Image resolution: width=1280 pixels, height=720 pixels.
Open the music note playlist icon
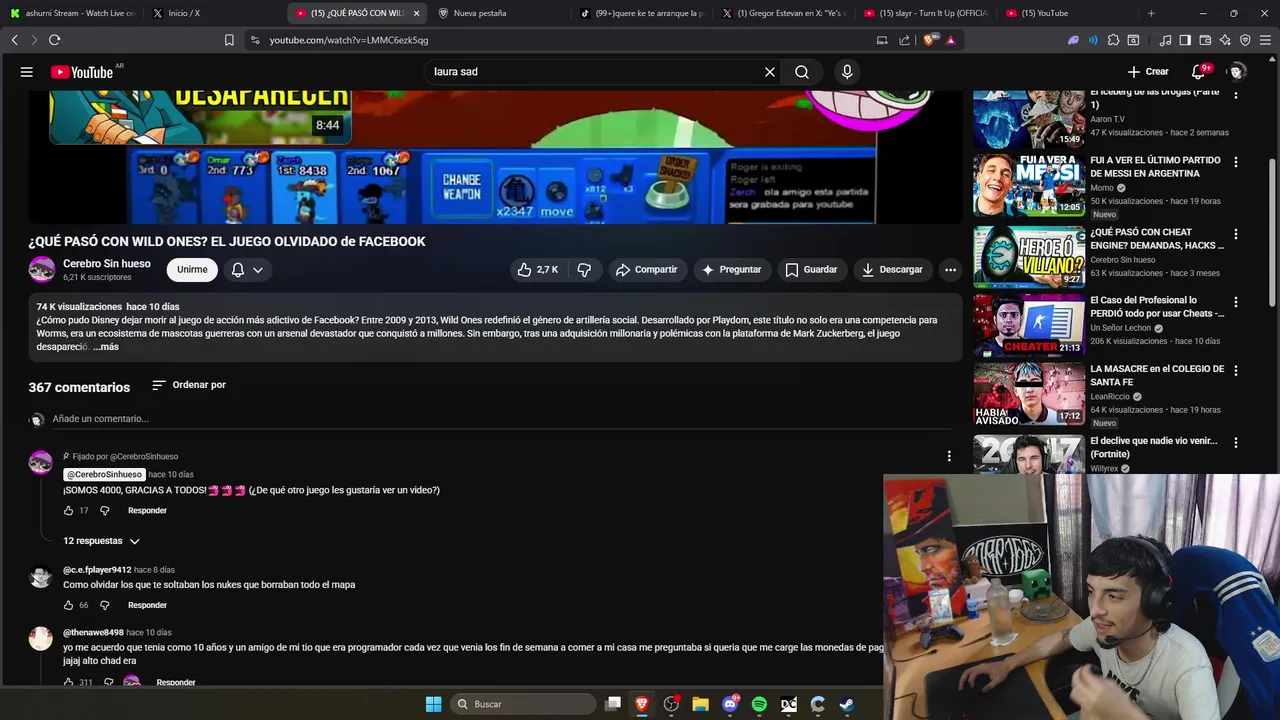click(x=1165, y=40)
